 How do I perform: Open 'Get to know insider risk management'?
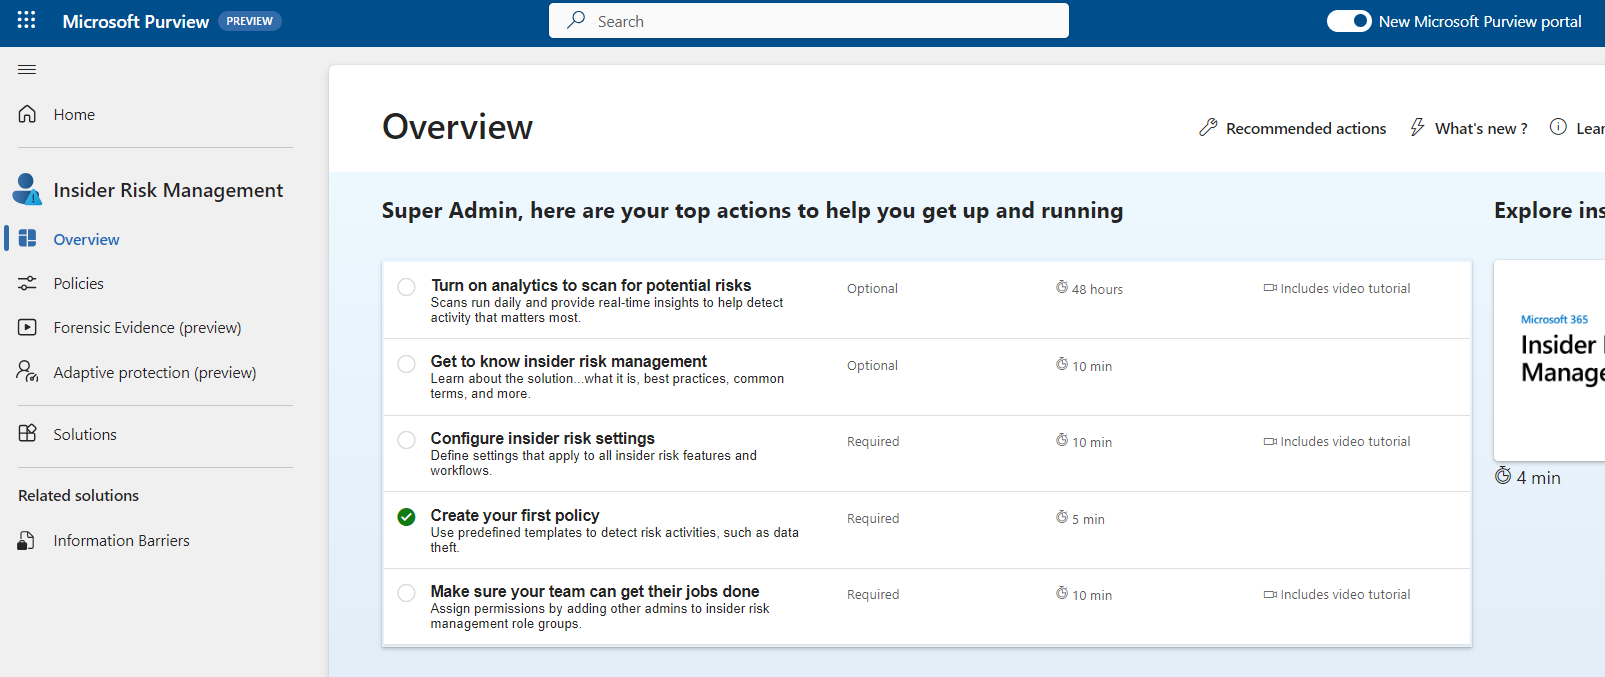568,361
